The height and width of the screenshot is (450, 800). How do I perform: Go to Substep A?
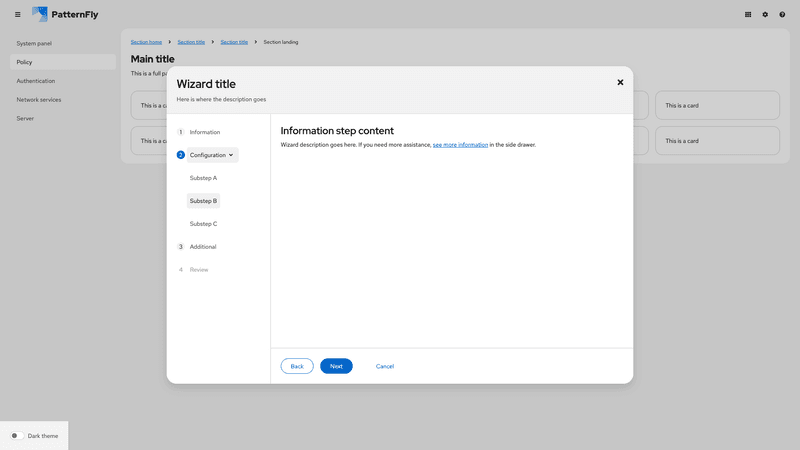click(203, 178)
